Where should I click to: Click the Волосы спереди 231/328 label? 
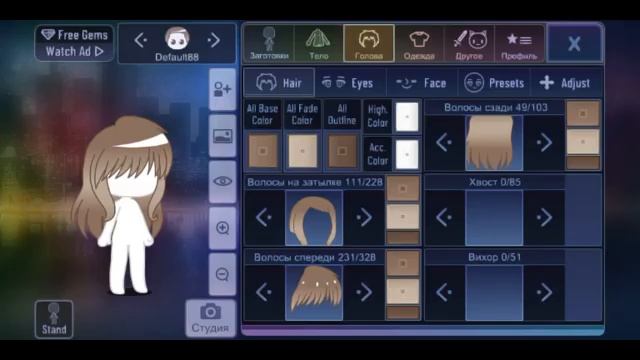[315, 257]
